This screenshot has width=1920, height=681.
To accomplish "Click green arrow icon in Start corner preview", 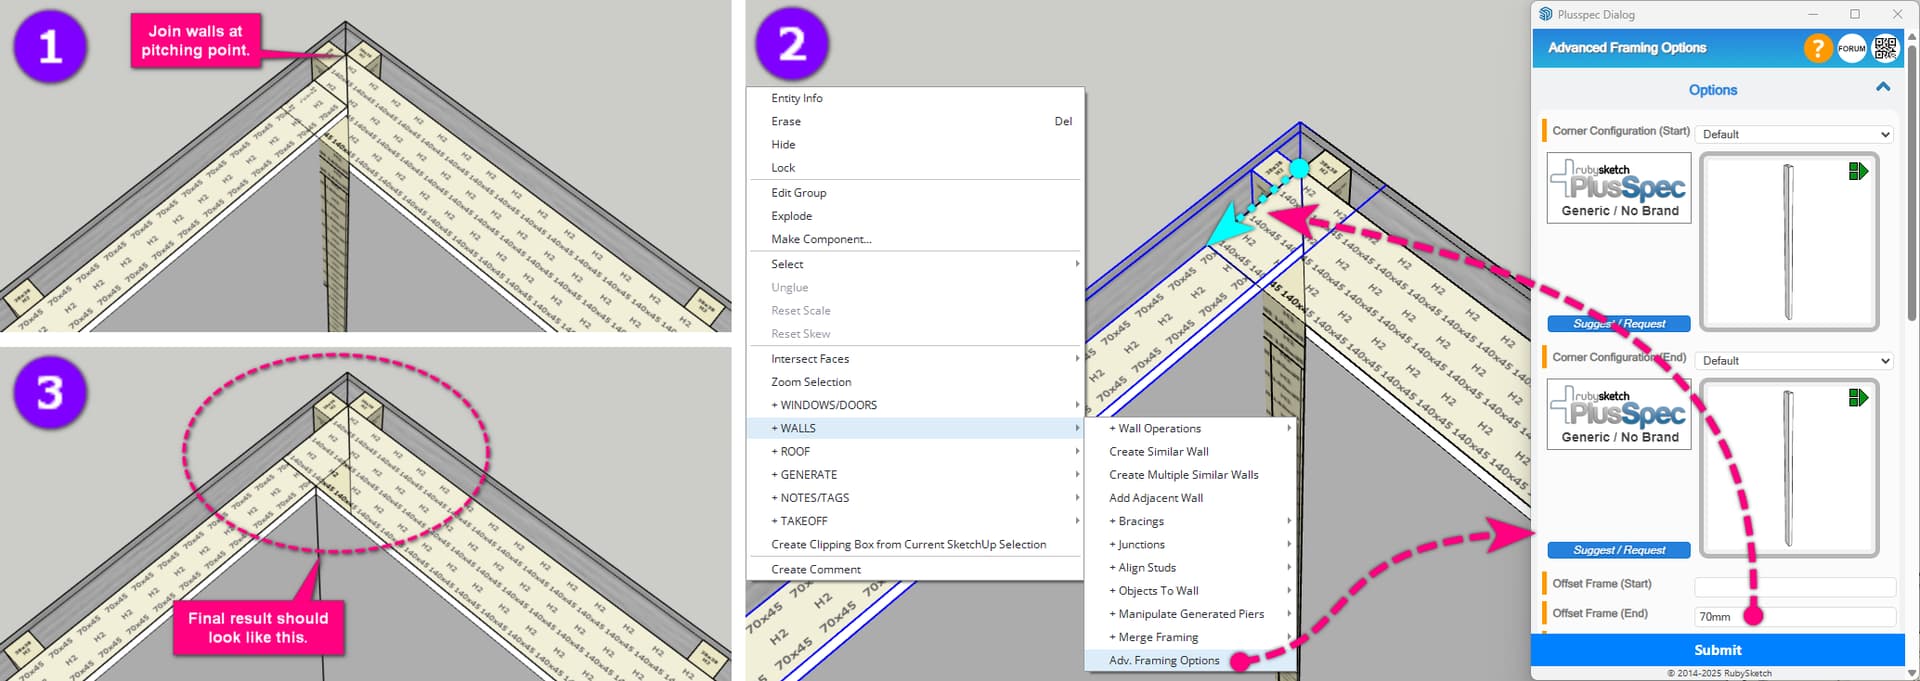I will [1858, 171].
